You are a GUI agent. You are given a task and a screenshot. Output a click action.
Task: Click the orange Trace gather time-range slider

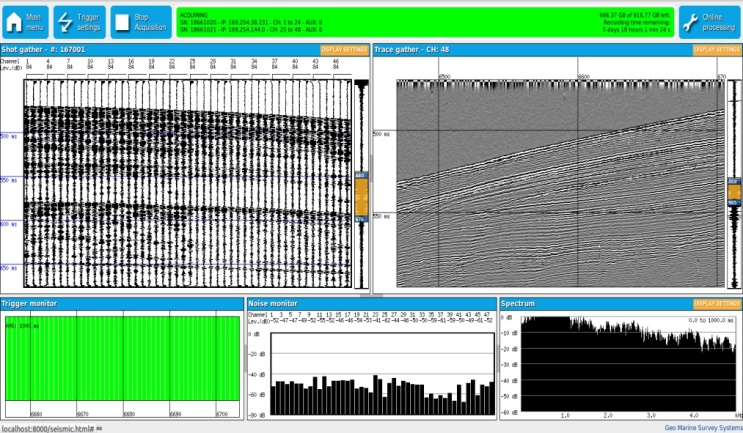734,192
